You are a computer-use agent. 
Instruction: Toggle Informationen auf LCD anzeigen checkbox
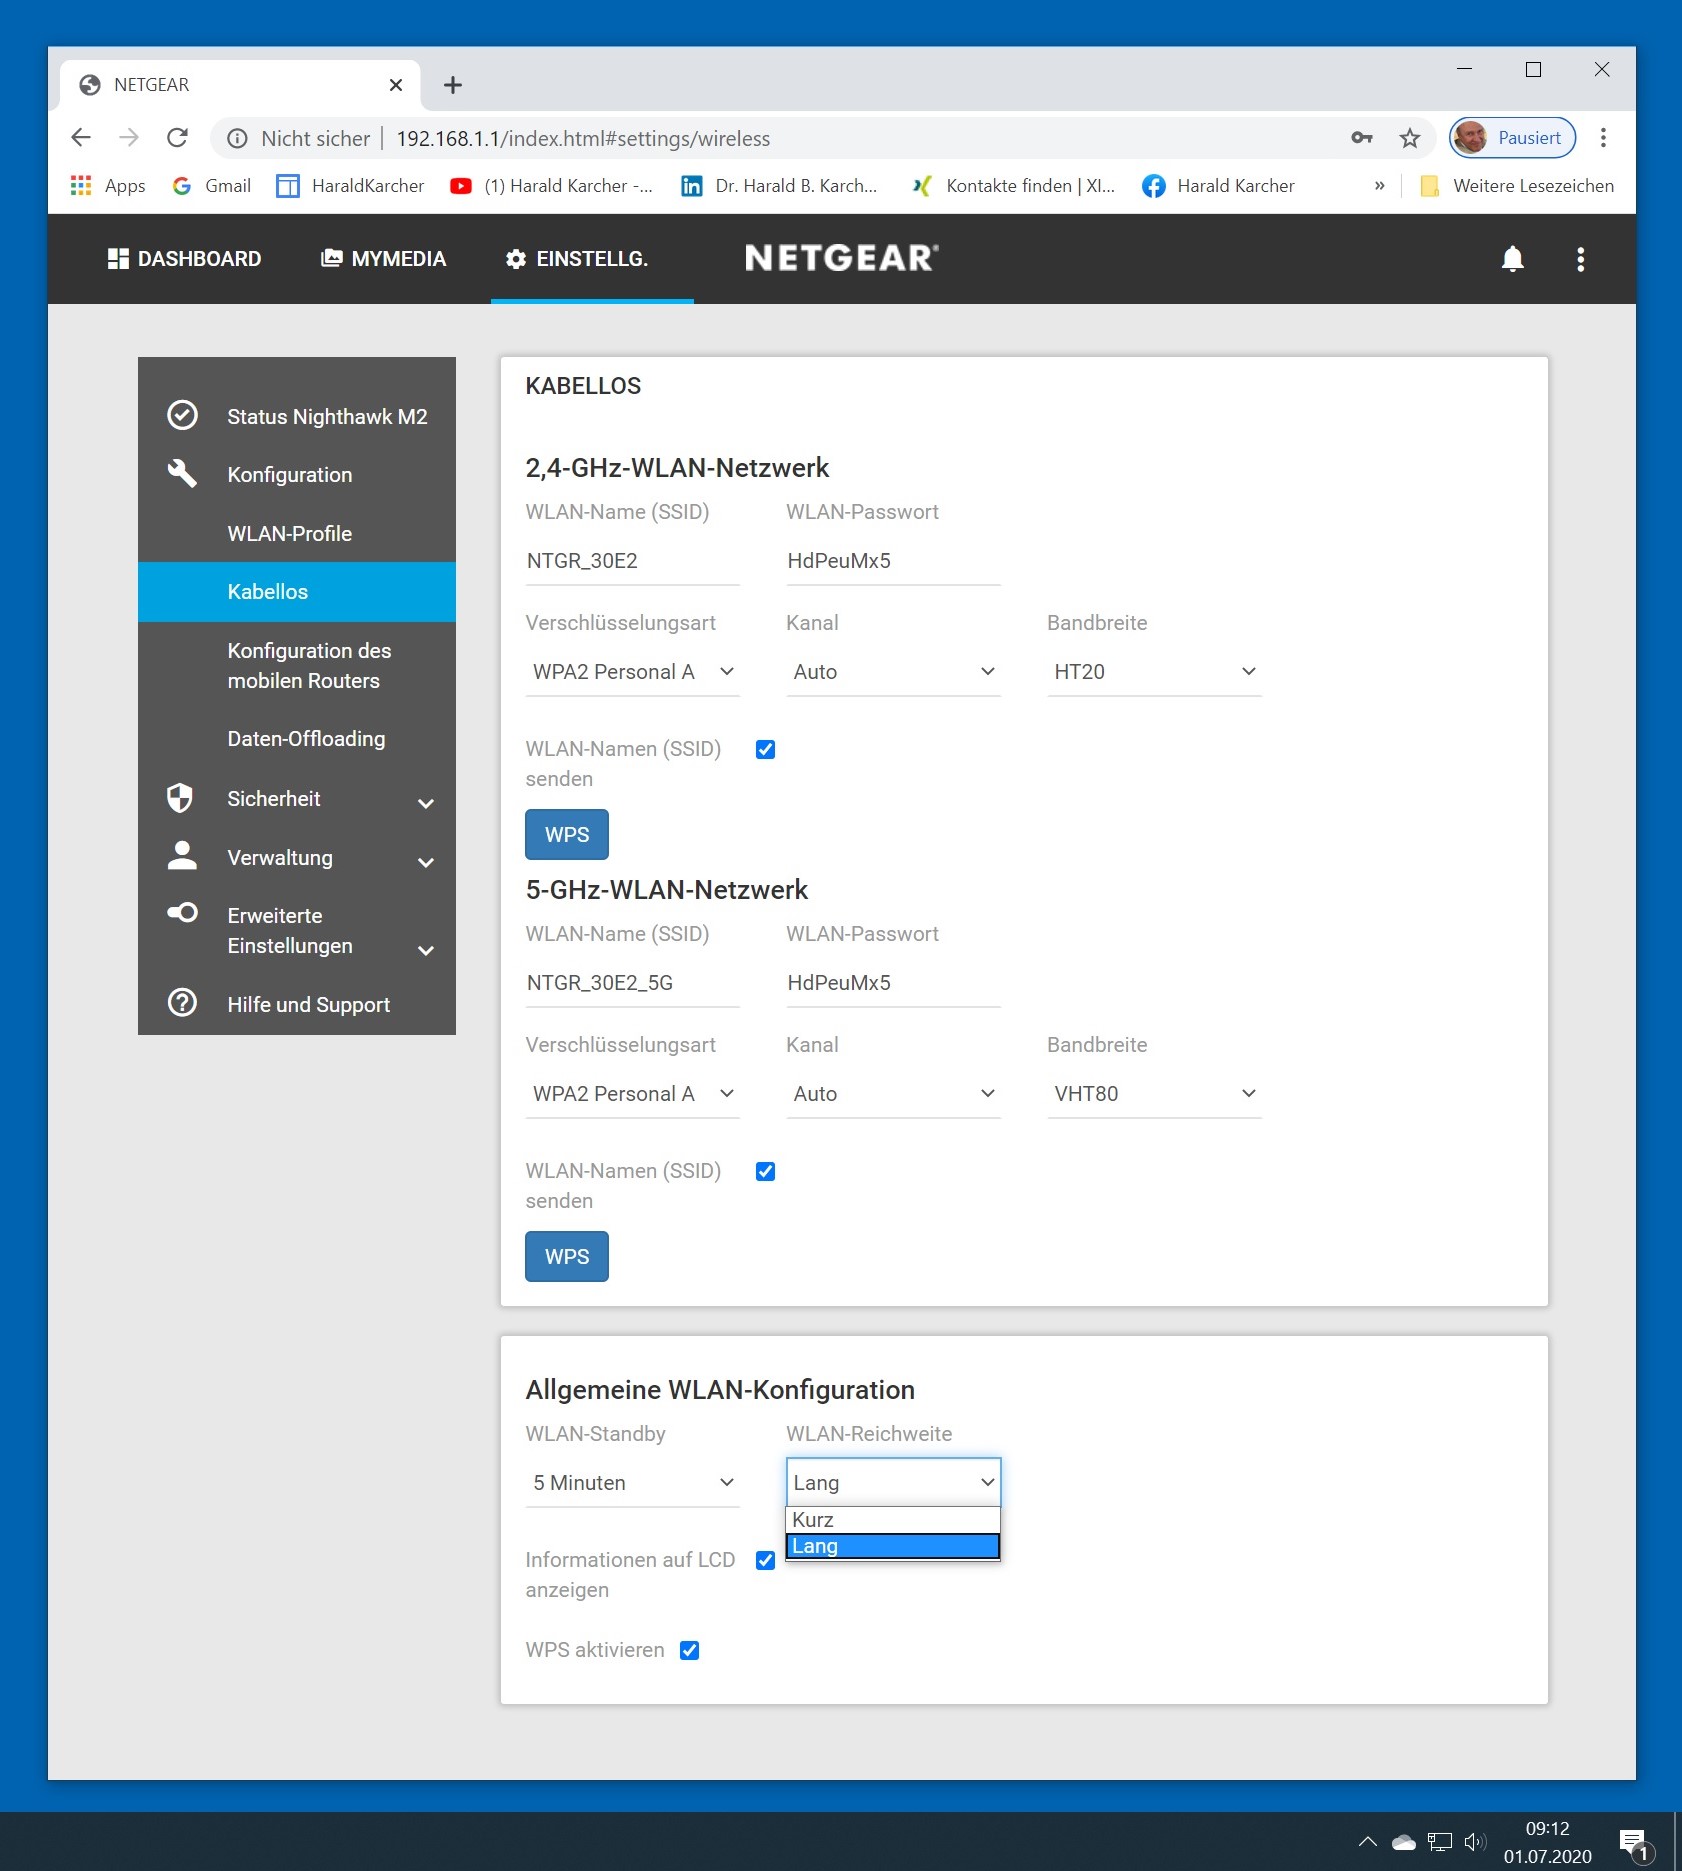coord(765,1560)
